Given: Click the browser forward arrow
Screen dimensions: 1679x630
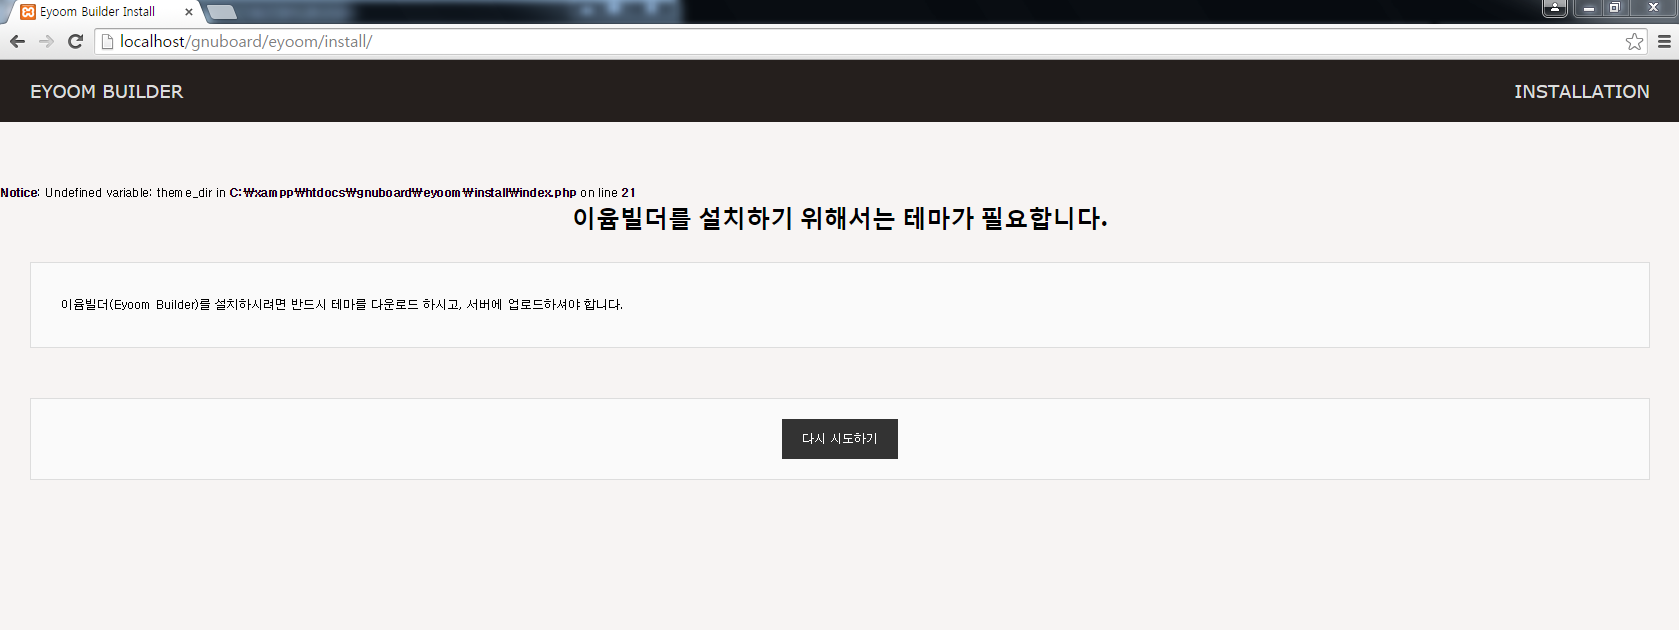Looking at the screenshot, I should (x=46, y=41).
